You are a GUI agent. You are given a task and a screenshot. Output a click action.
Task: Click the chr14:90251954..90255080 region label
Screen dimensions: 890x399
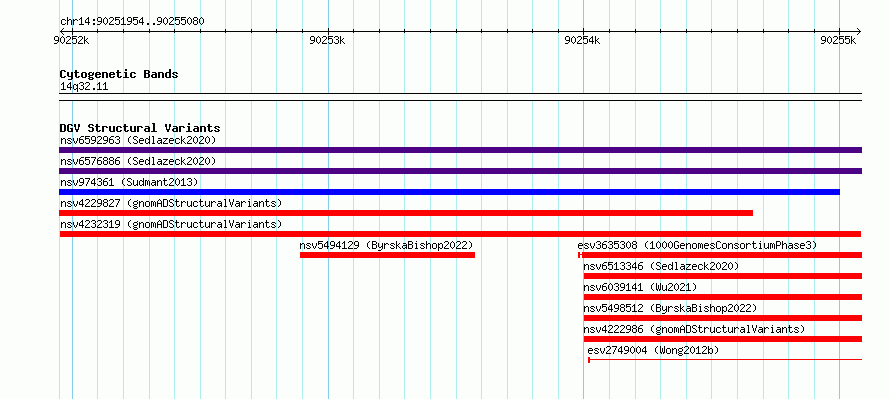132,22
